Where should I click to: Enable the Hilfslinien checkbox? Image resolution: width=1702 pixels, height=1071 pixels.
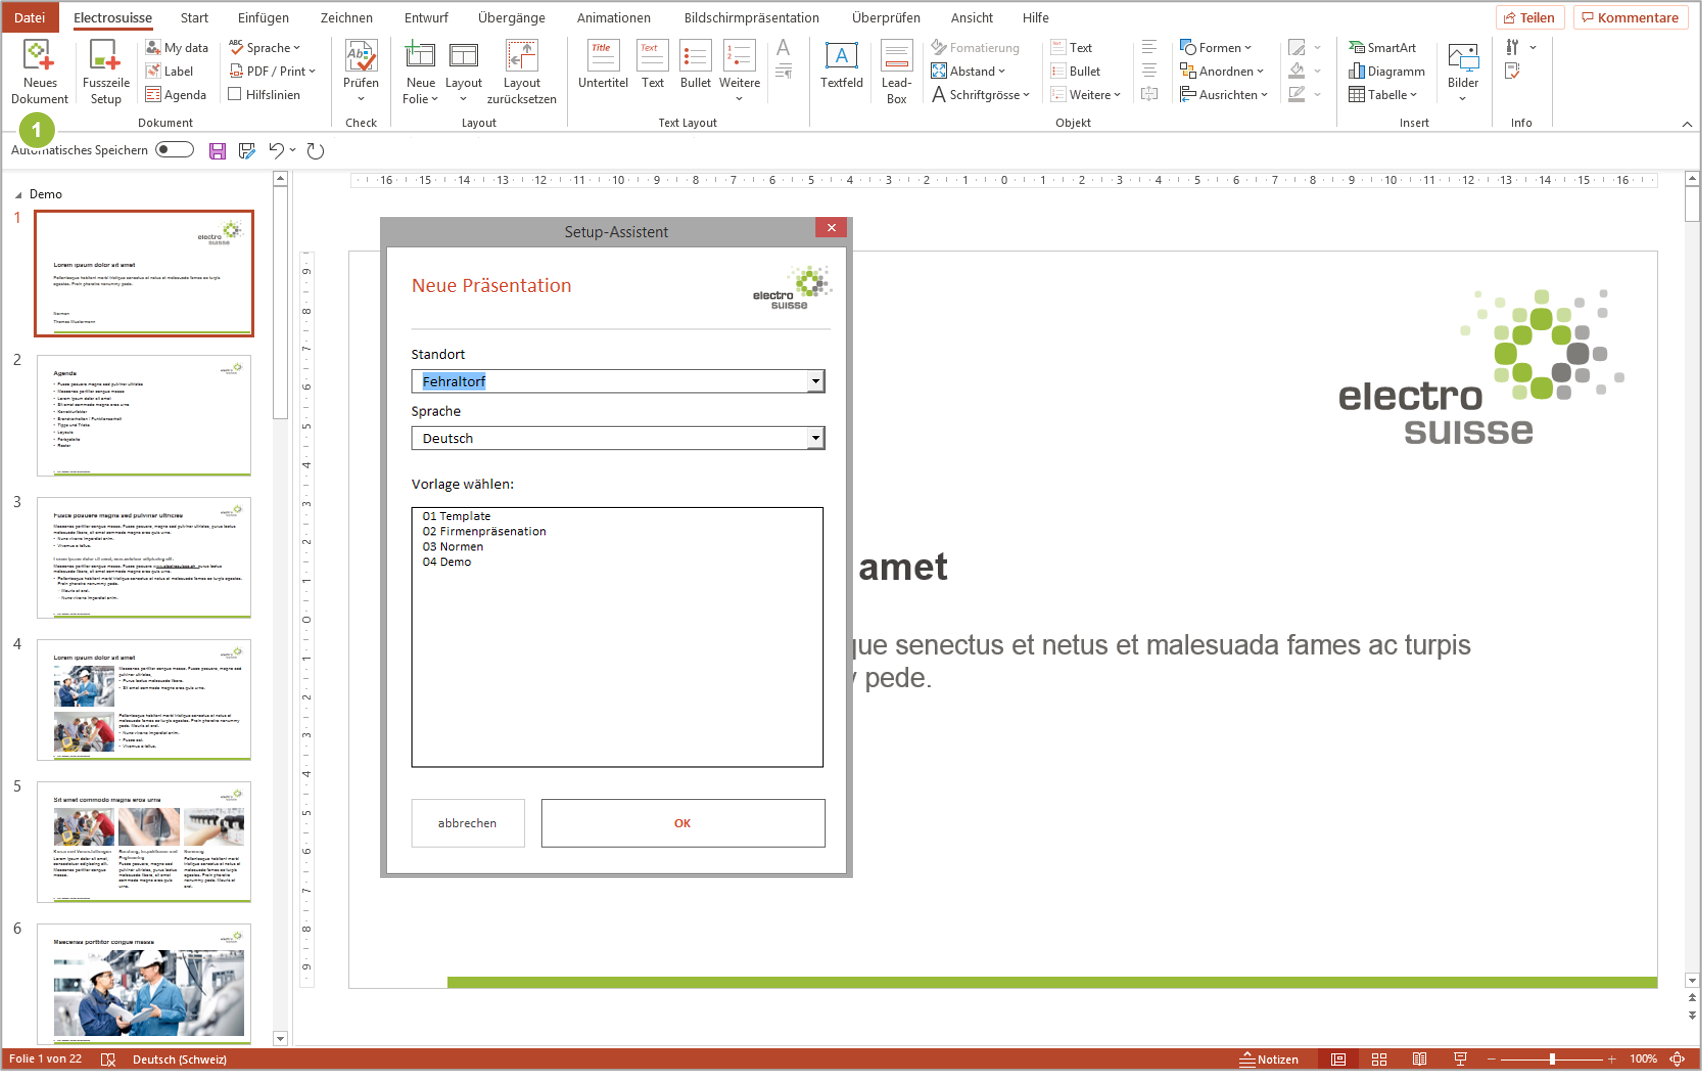coord(235,95)
